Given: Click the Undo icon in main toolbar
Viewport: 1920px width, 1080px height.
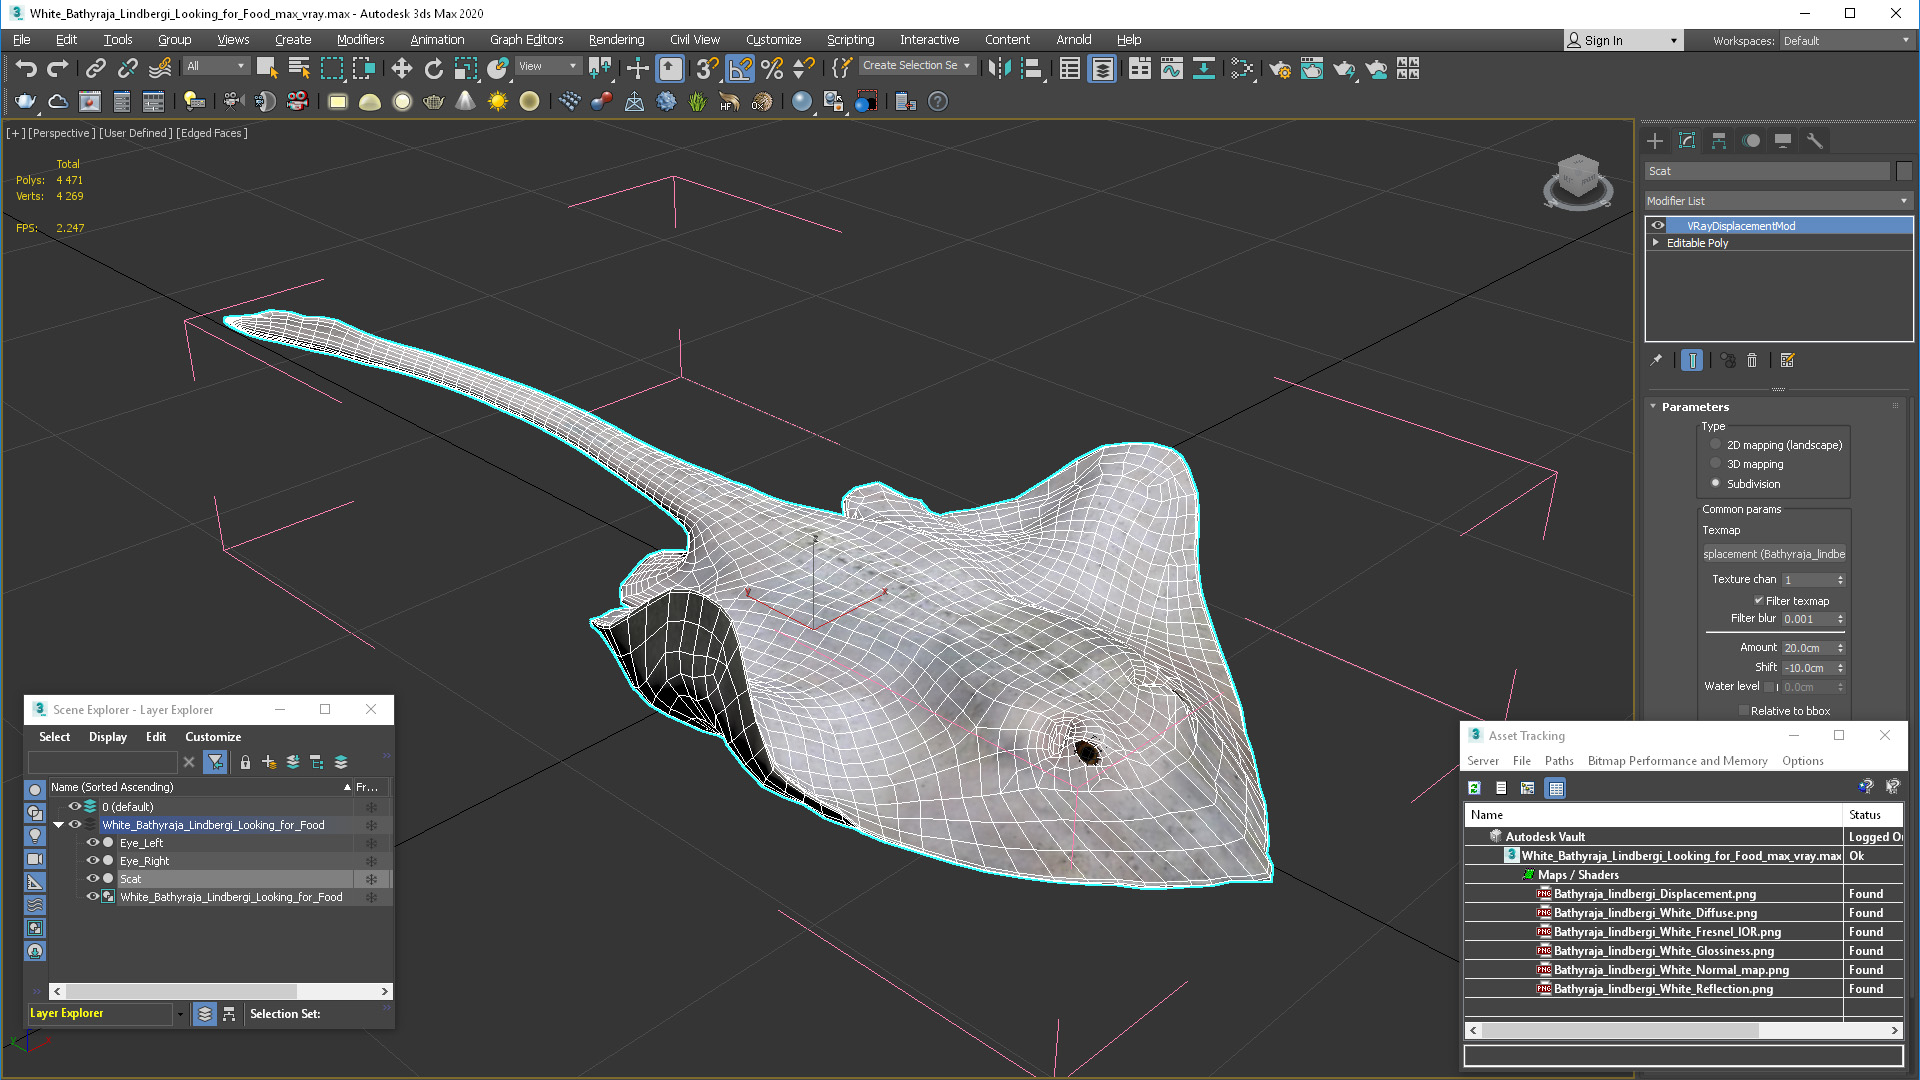Looking at the screenshot, I should pos(26,68).
